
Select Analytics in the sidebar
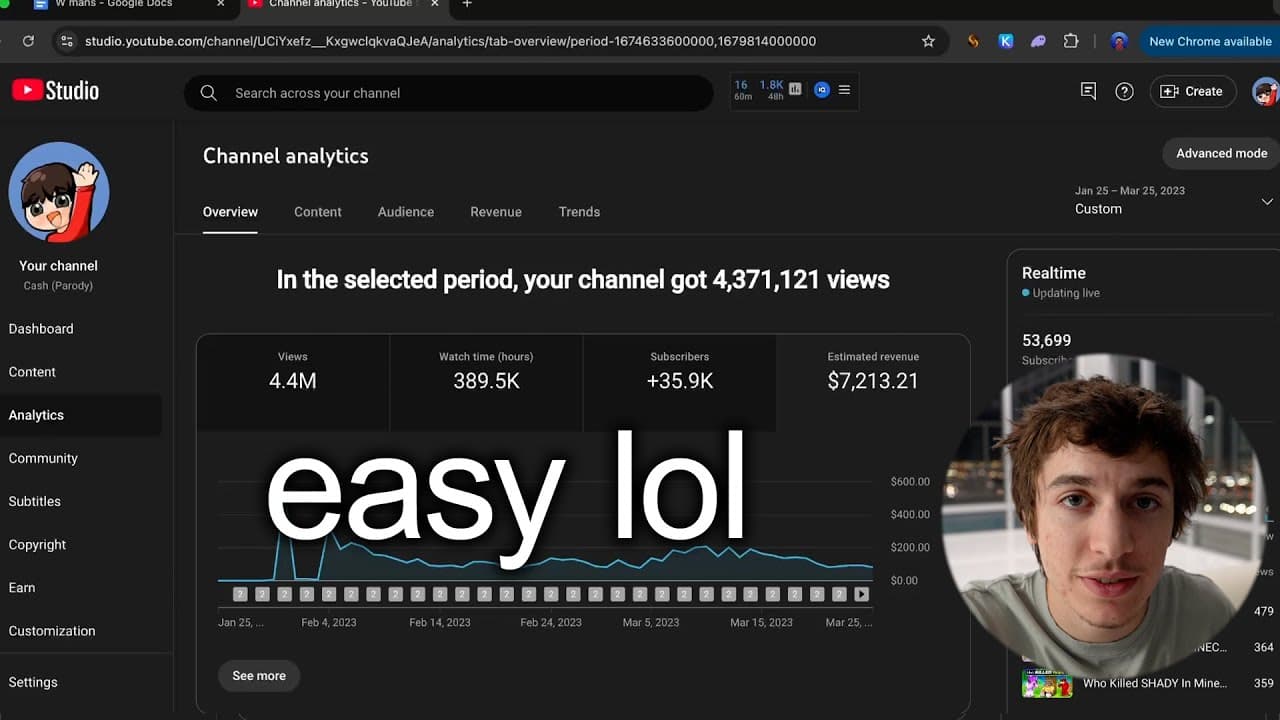tap(81, 415)
